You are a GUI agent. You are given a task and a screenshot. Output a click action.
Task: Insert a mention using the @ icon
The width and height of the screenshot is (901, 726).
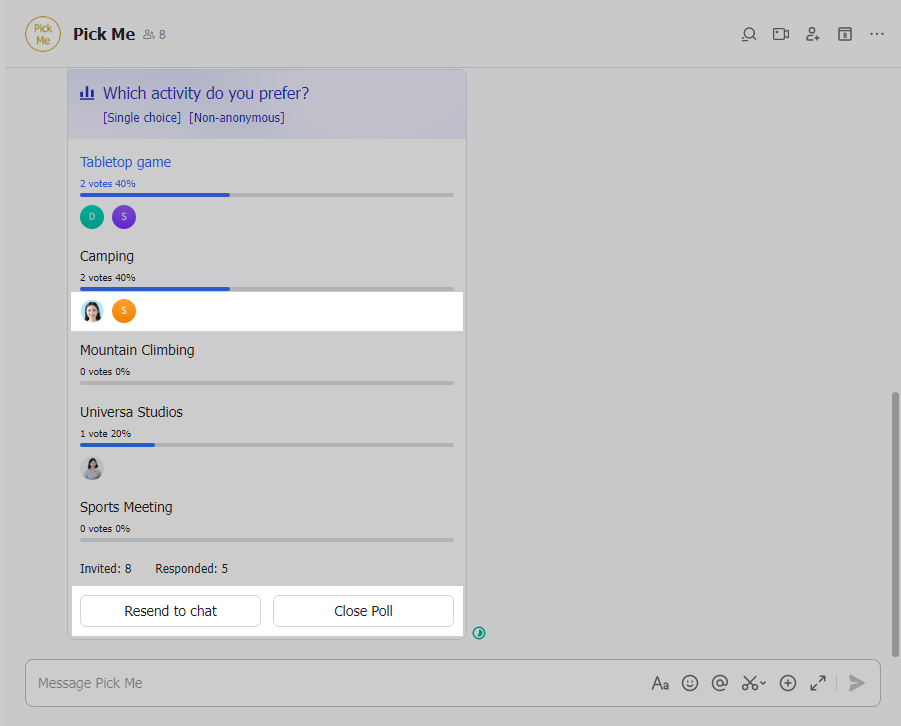tap(719, 683)
